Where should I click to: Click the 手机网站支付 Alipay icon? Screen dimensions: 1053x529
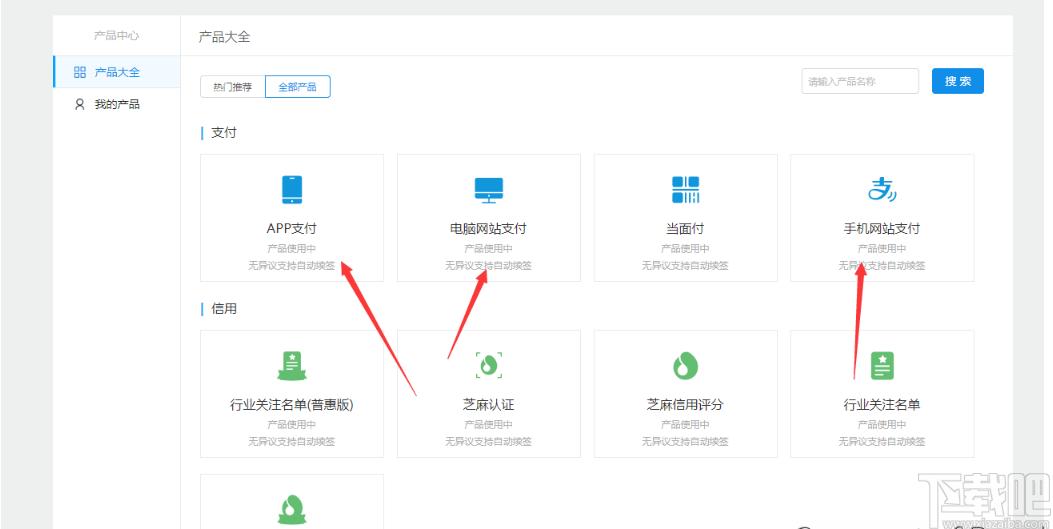[882, 189]
